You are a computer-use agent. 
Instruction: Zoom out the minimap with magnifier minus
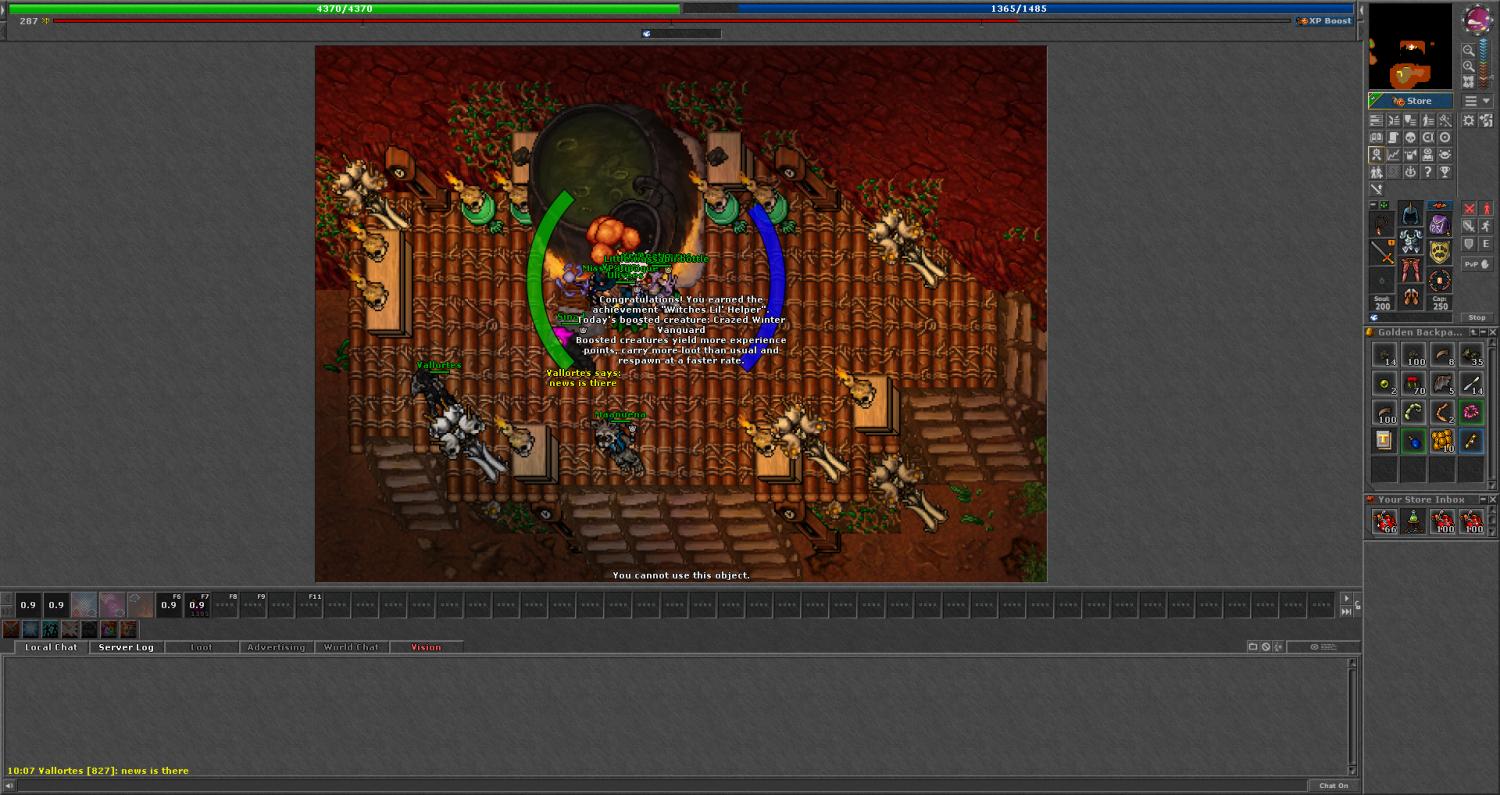(1468, 50)
